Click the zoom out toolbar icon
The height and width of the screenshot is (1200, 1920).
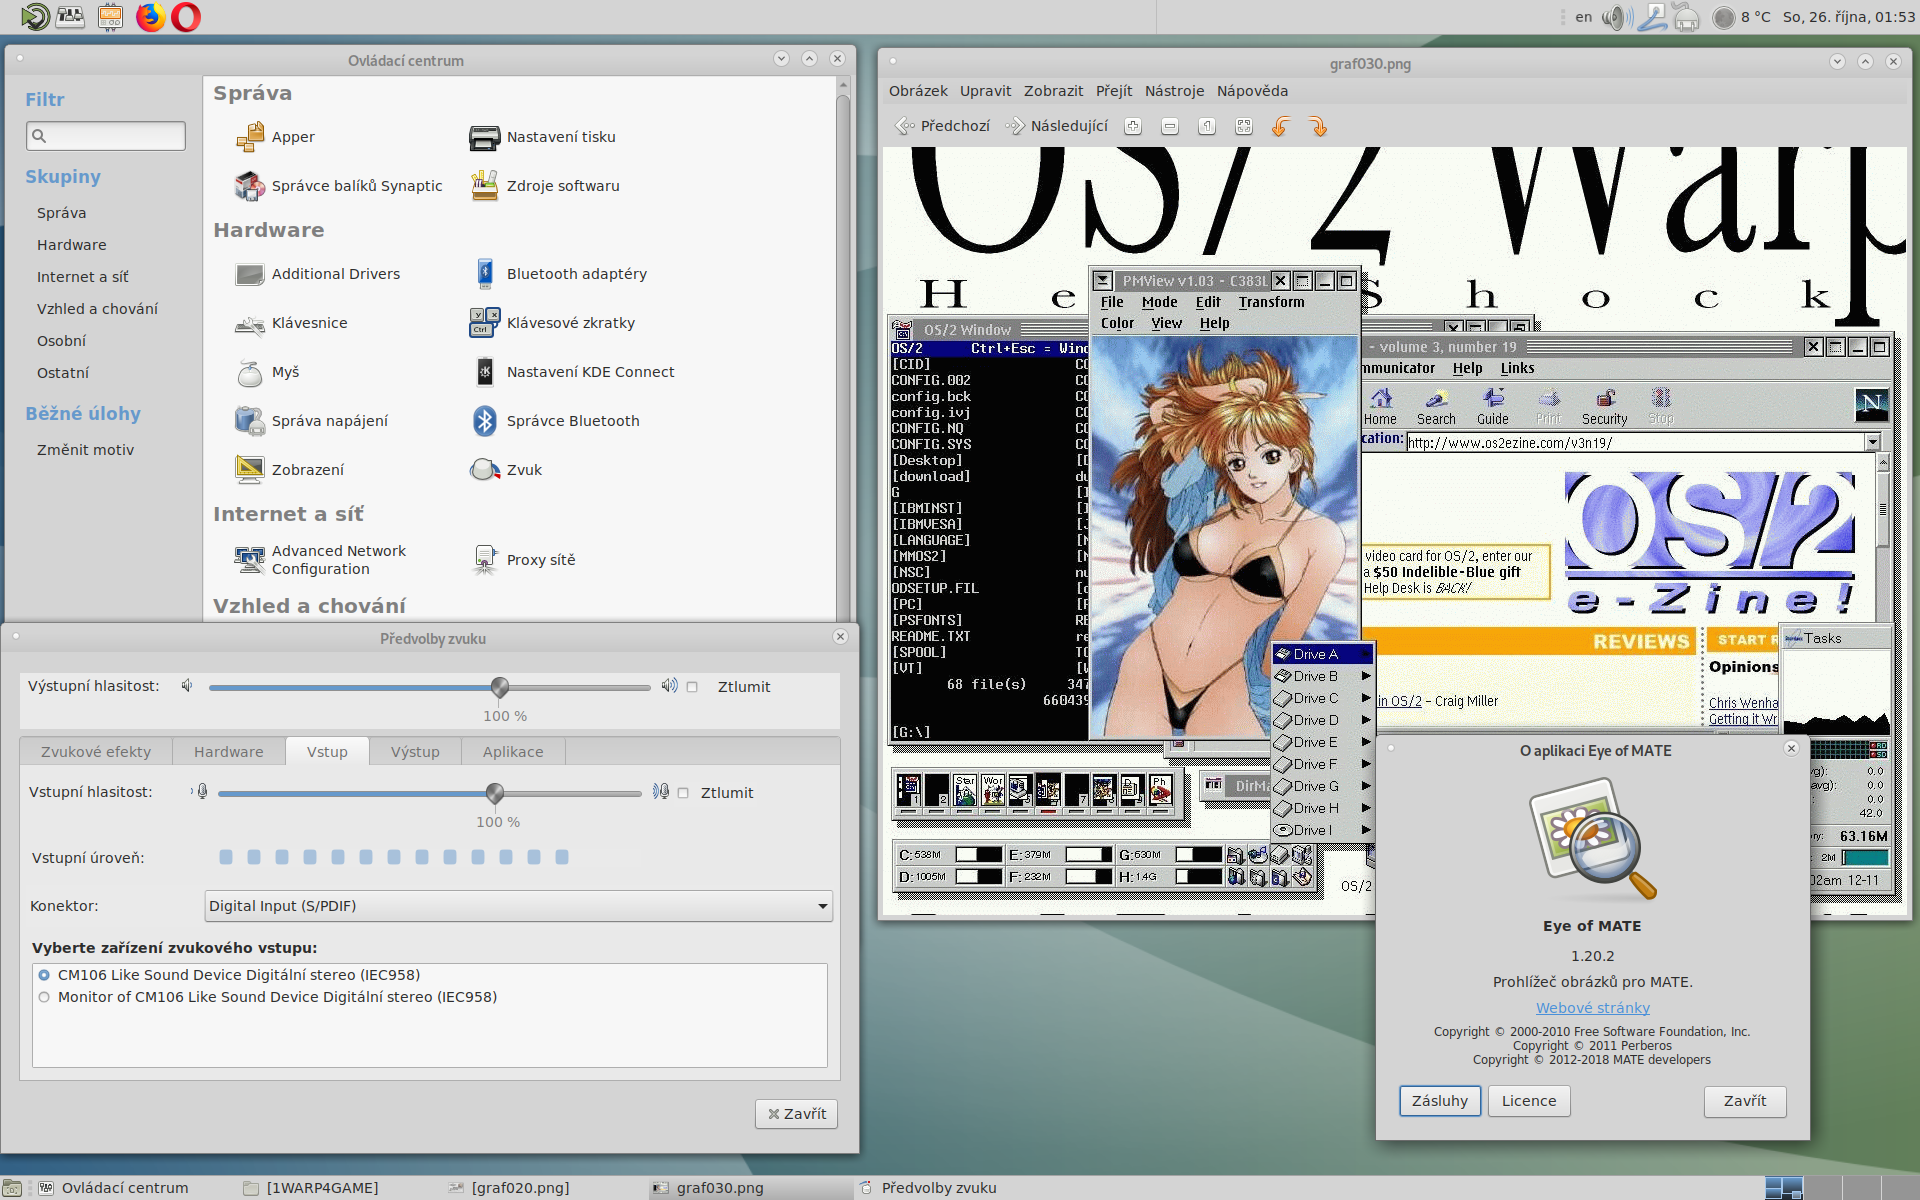[1170, 126]
